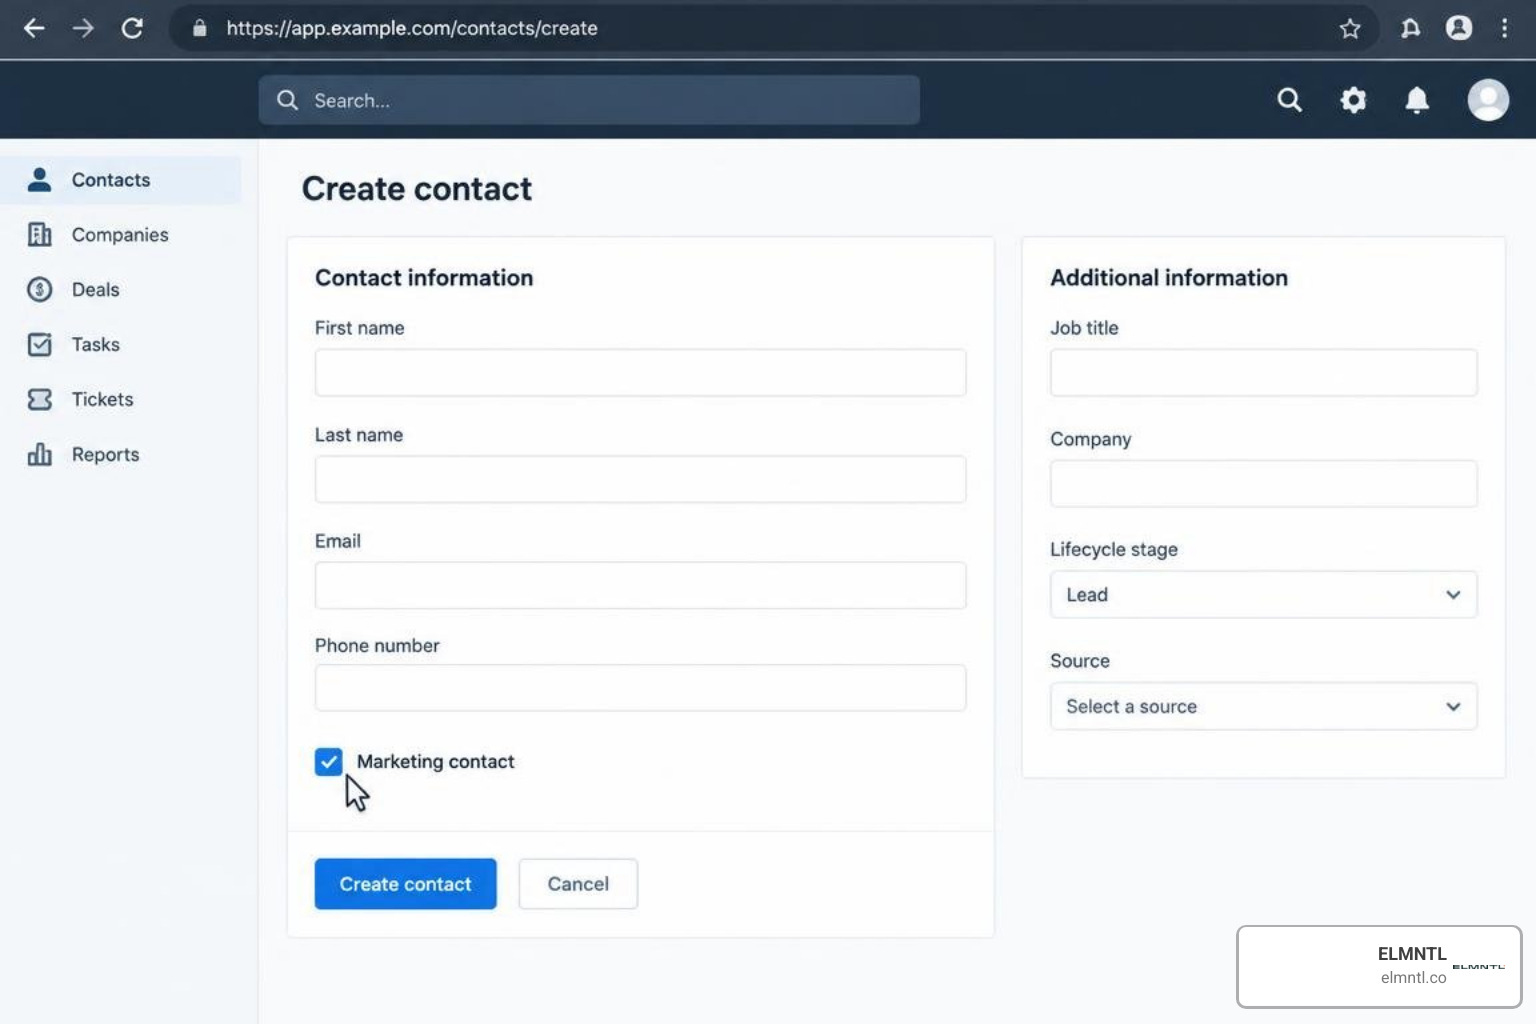Open the browser notifications bell icon
The width and height of the screenshot is (1536, 1024).
(x=1410, y=28)
